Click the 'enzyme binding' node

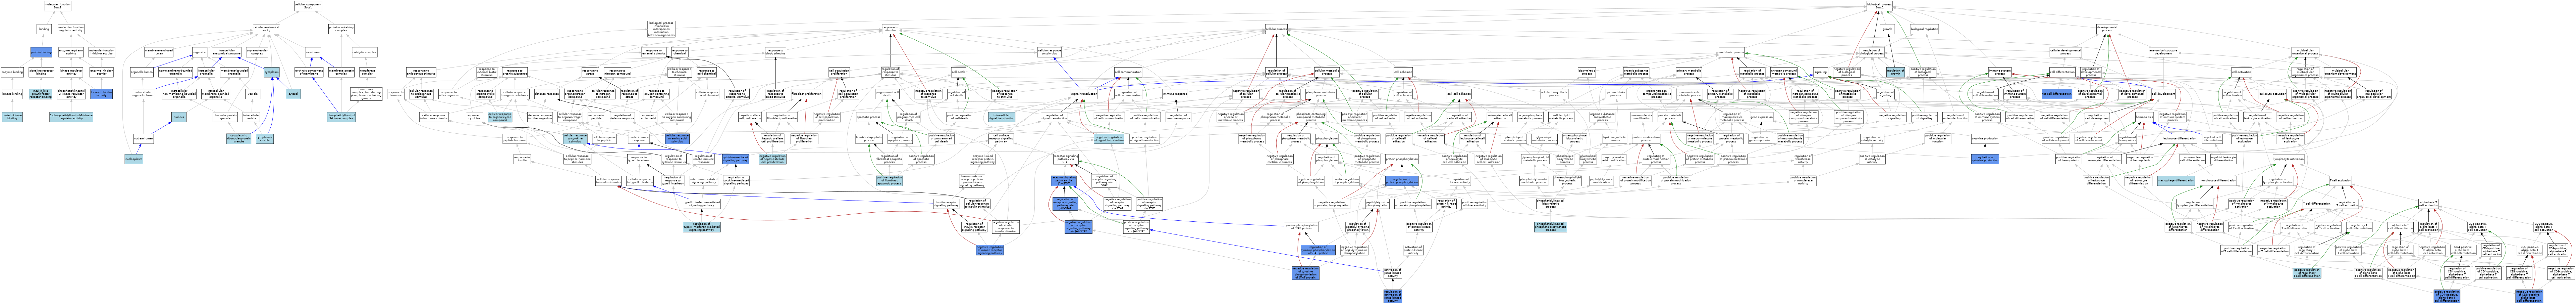click(12, 72)
